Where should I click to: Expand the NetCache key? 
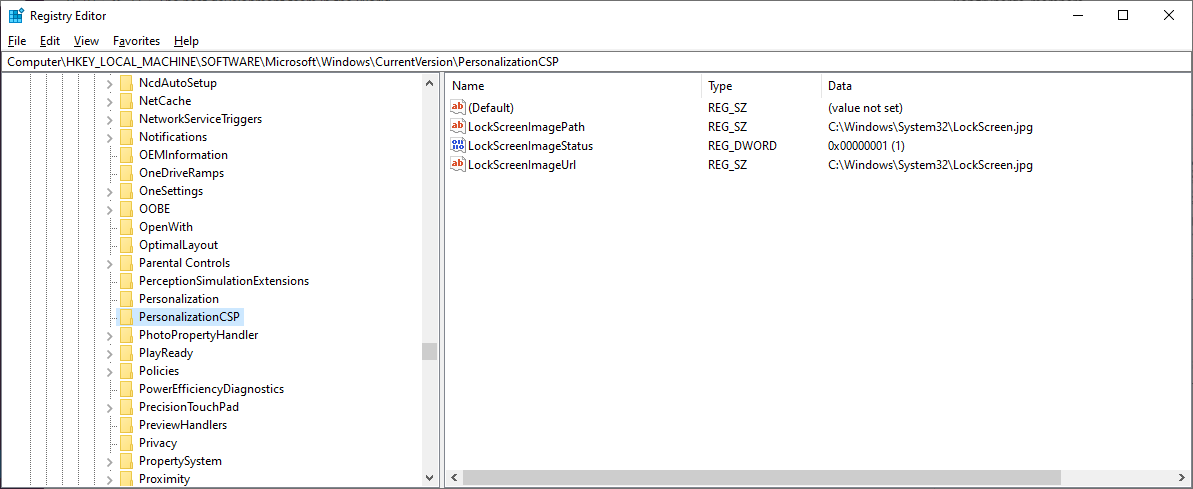110,101
